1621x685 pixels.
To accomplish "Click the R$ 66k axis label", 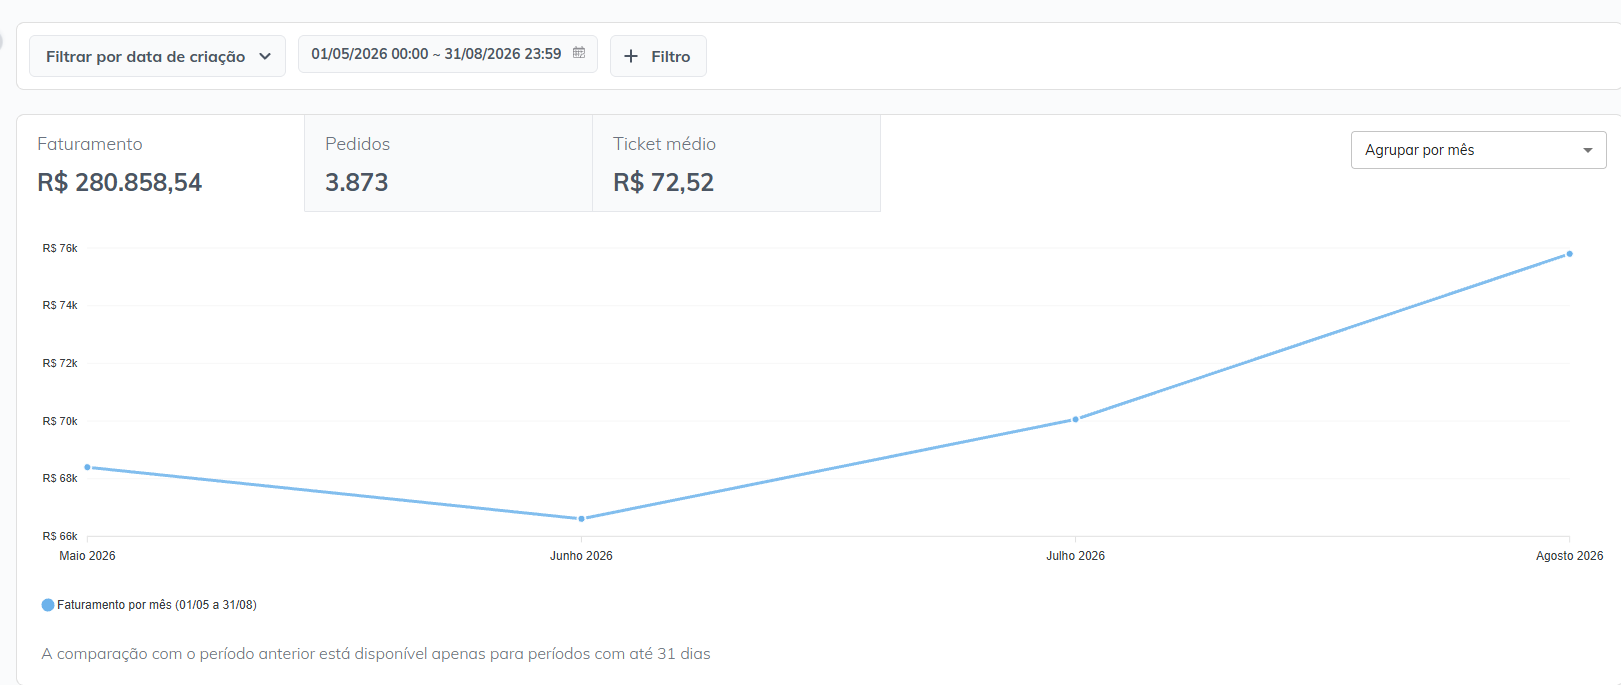I will click(60, 536).
